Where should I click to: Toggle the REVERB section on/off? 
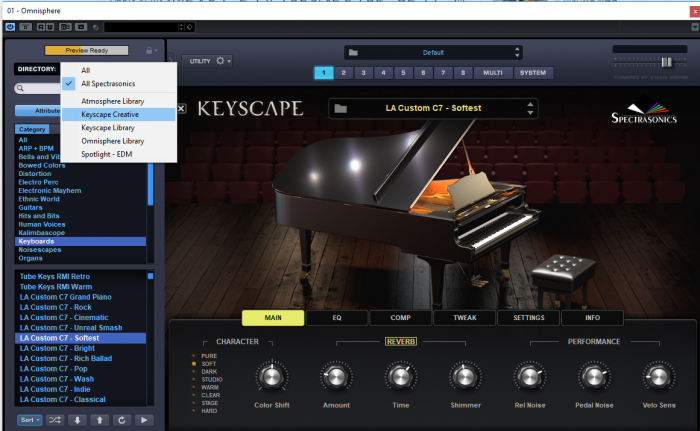click(x=401, y=342)
